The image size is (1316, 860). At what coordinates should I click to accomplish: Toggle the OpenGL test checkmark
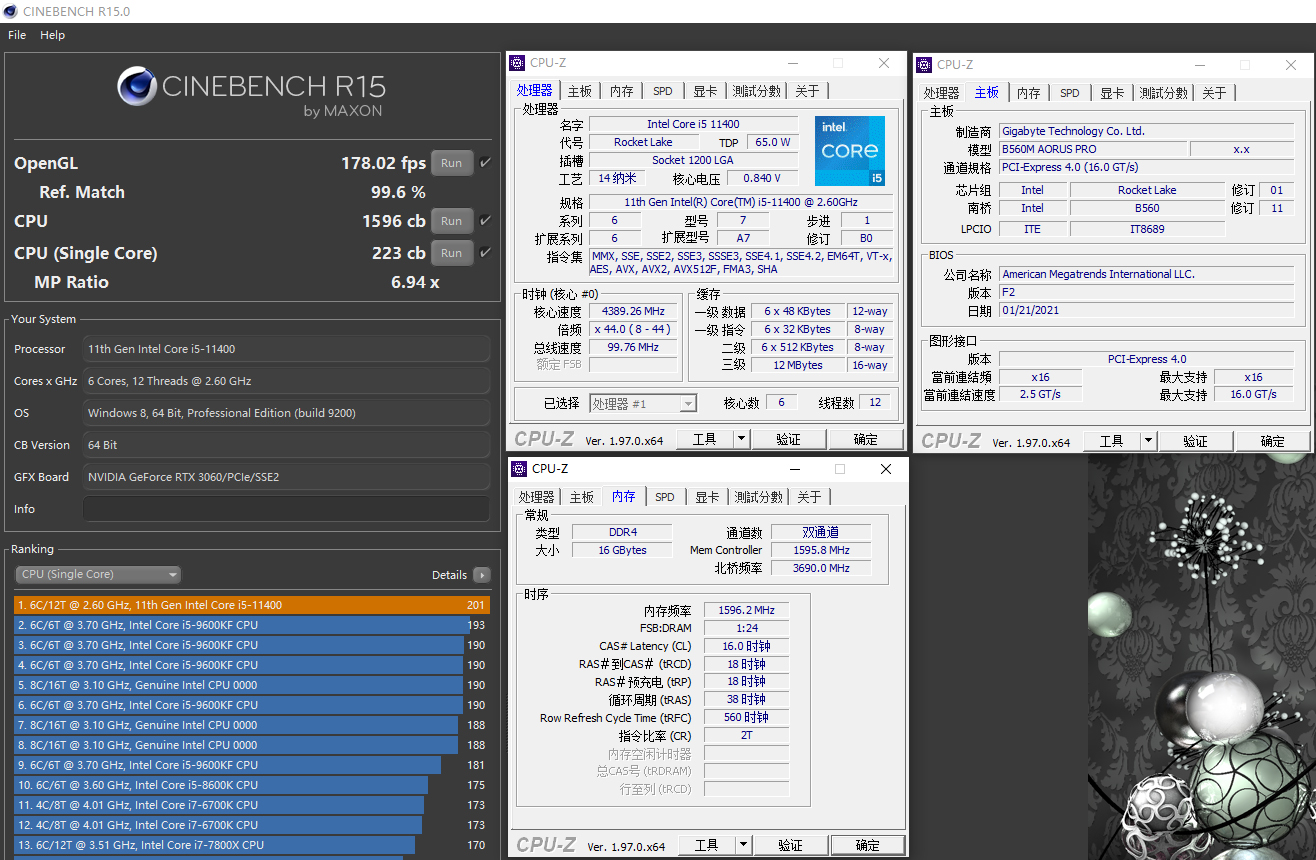click(486, 163)
